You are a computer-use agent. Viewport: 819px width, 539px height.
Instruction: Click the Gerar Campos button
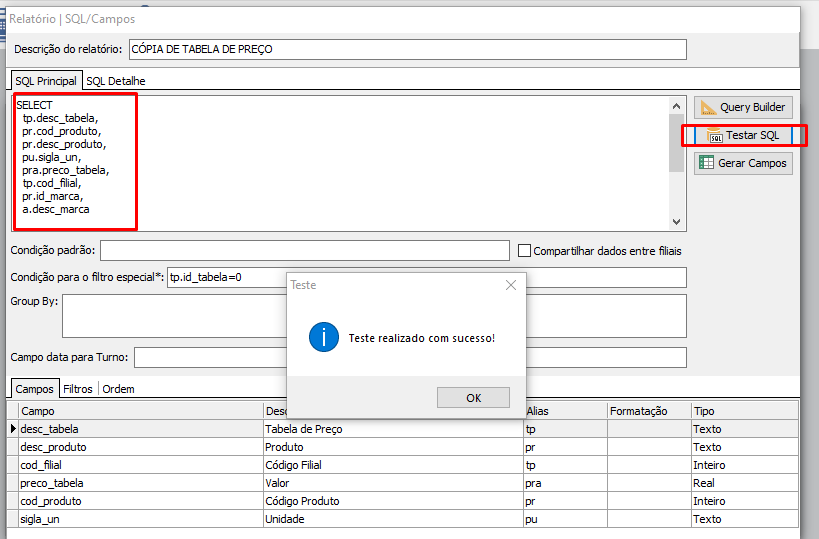[743, 163]
